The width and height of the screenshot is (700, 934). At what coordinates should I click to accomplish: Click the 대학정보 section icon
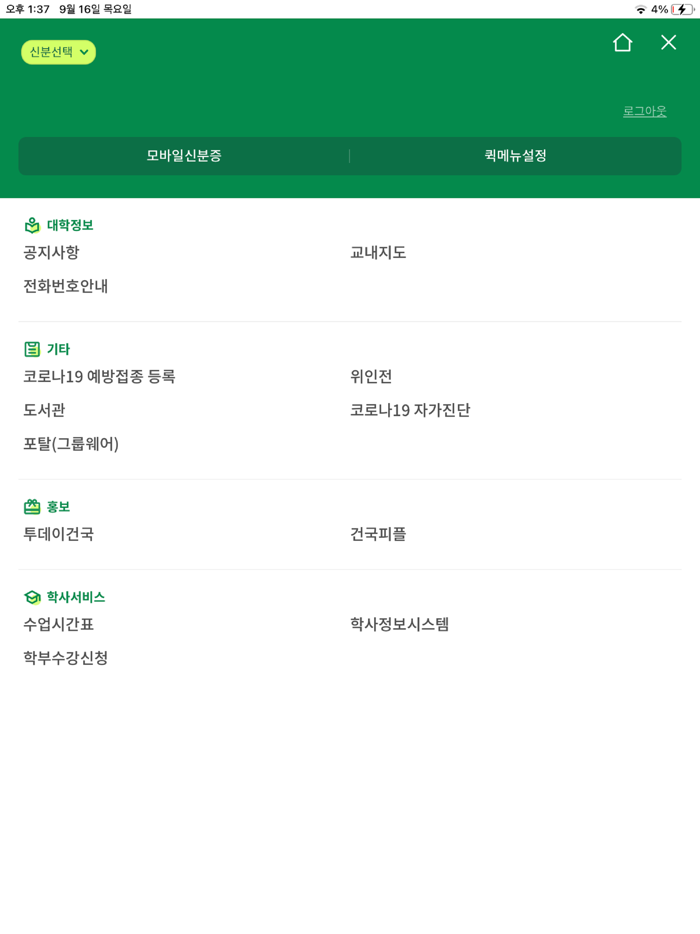click(31, 225)
